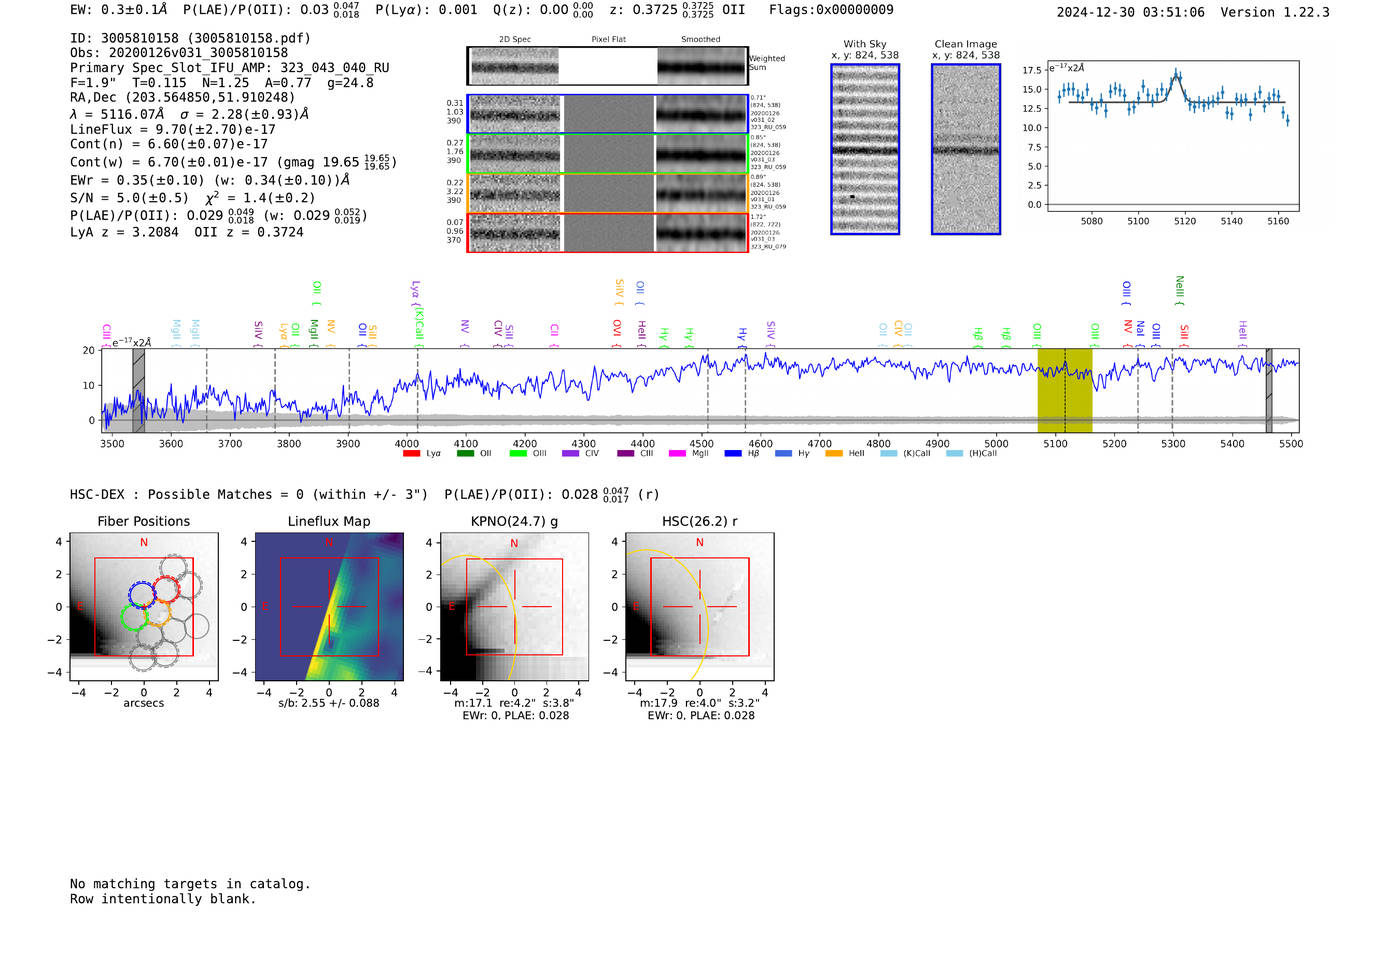
Task: Open the HSC(26.2) r image
Action: tap(699, 608)
